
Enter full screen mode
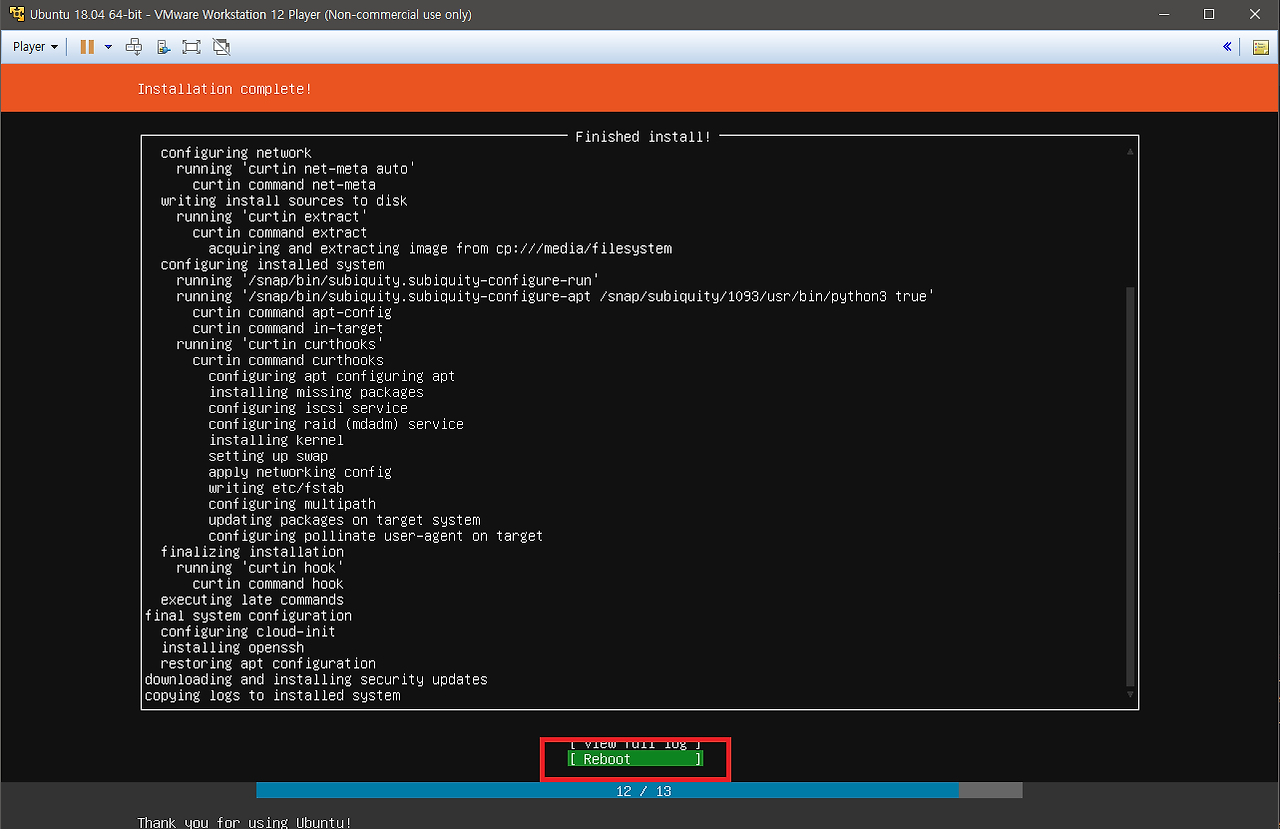tap(192, 46)
